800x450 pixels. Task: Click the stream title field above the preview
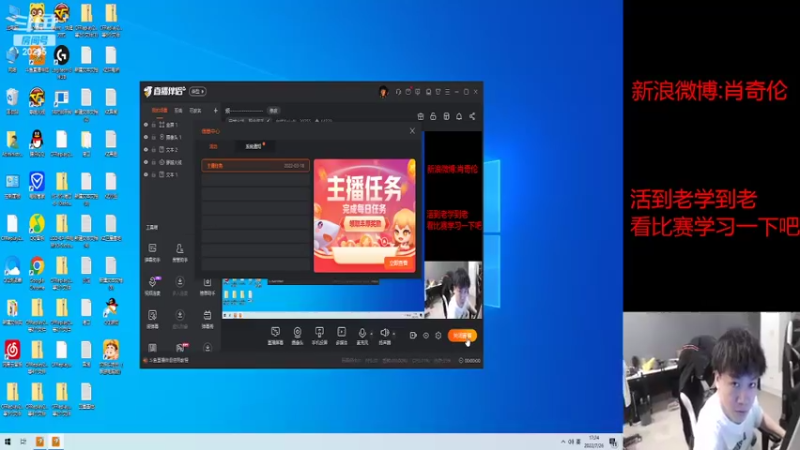(245, 110)
